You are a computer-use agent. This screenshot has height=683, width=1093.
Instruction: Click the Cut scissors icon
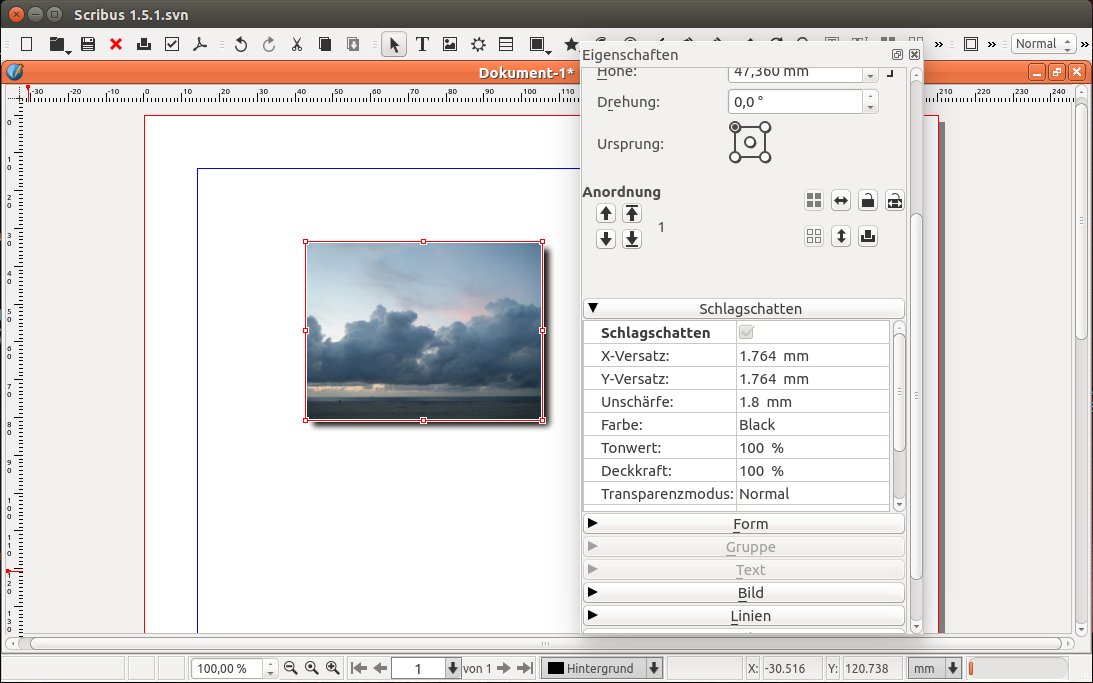[297, 44]
